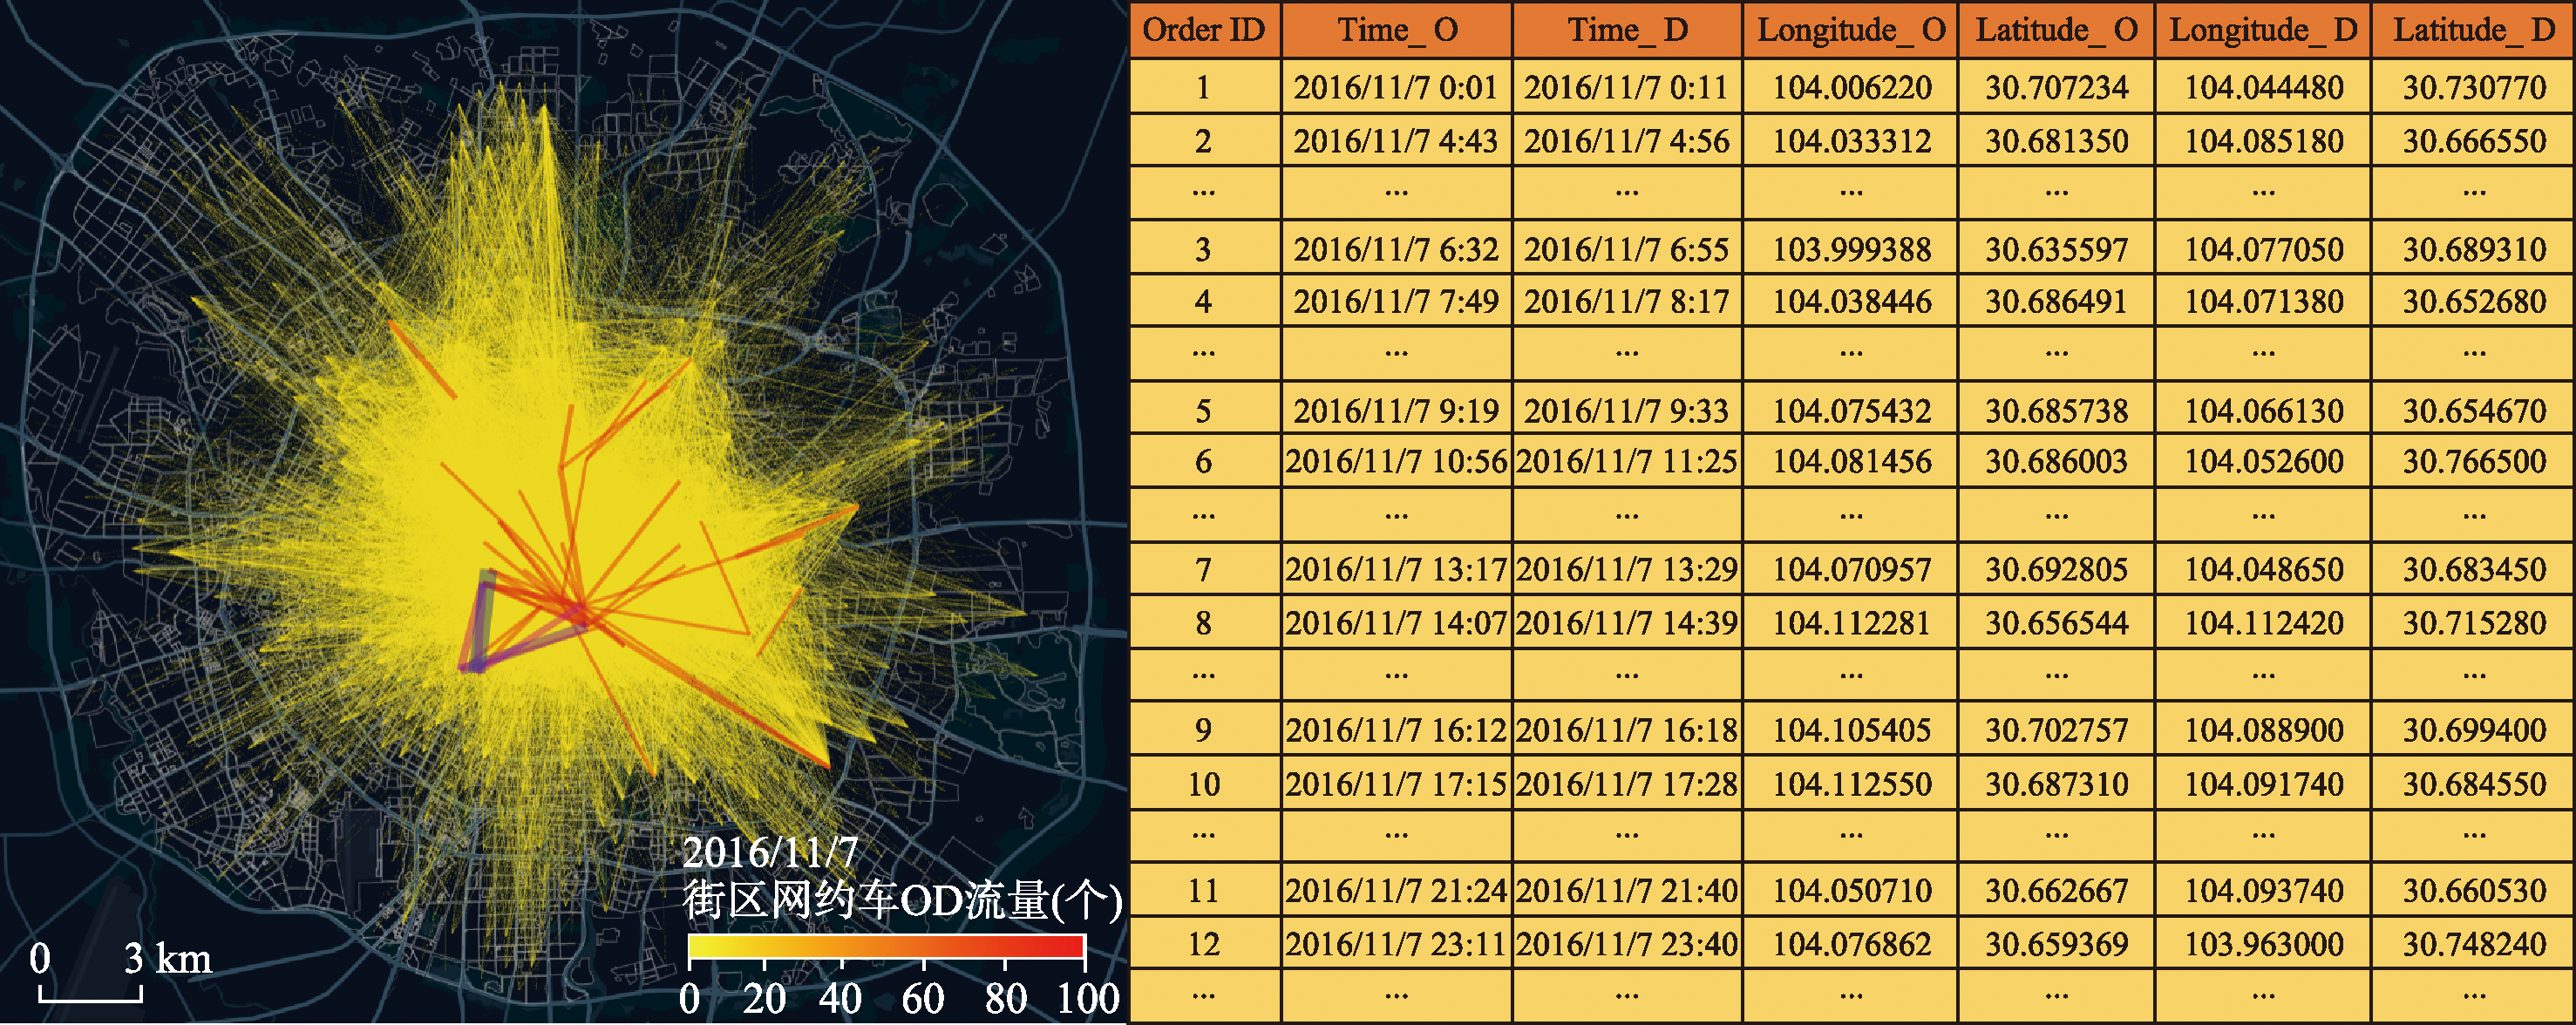Select the value 104.070957
Viewport: 2576px width, 1025px height.
click(x=1851, y=570)
